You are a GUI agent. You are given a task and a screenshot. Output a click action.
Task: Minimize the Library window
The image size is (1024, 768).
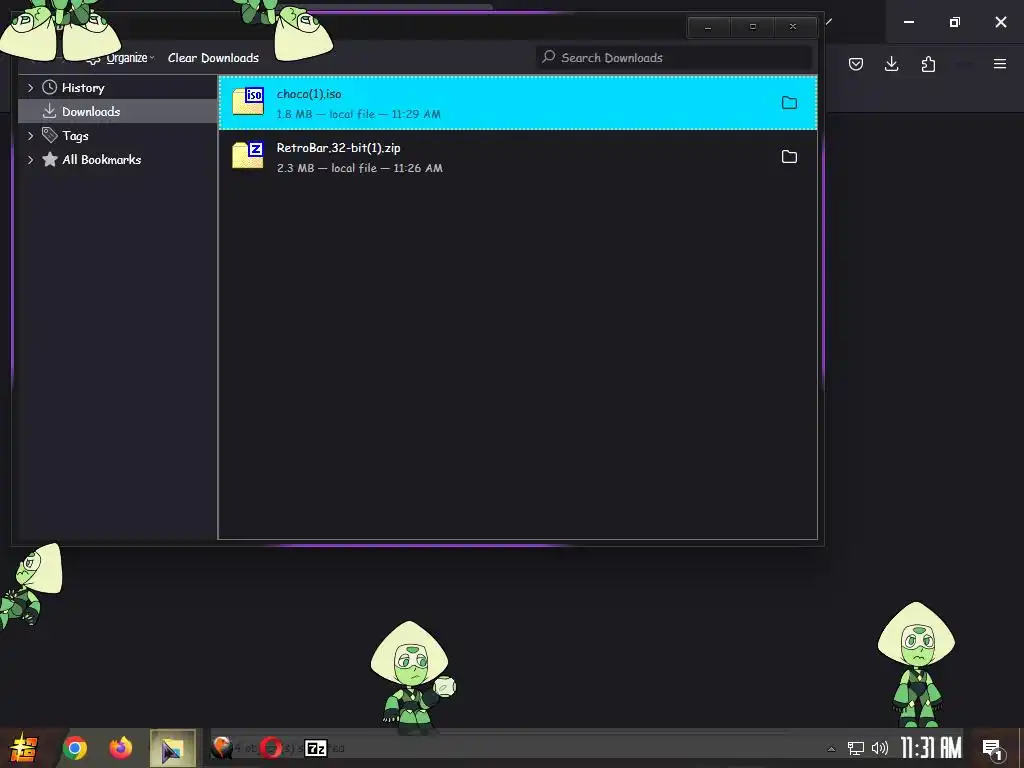(x=709, y=27)
